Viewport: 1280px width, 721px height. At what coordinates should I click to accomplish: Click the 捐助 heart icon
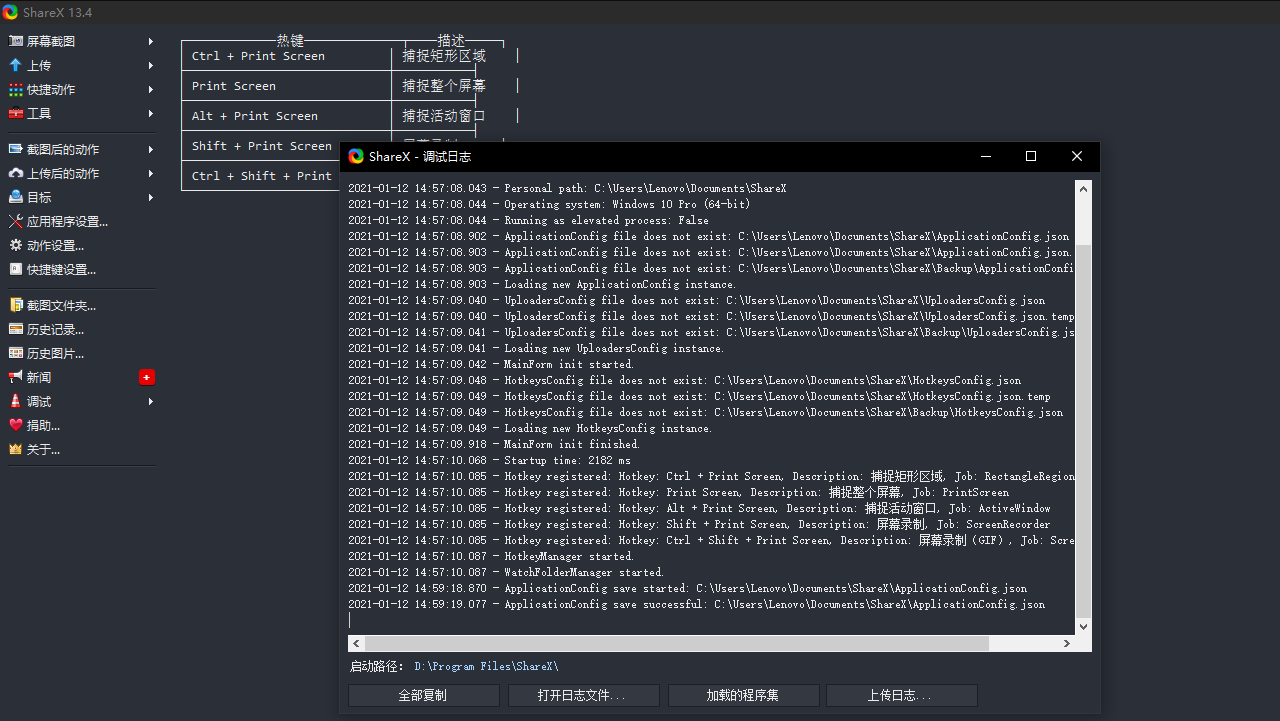(16, 425)
